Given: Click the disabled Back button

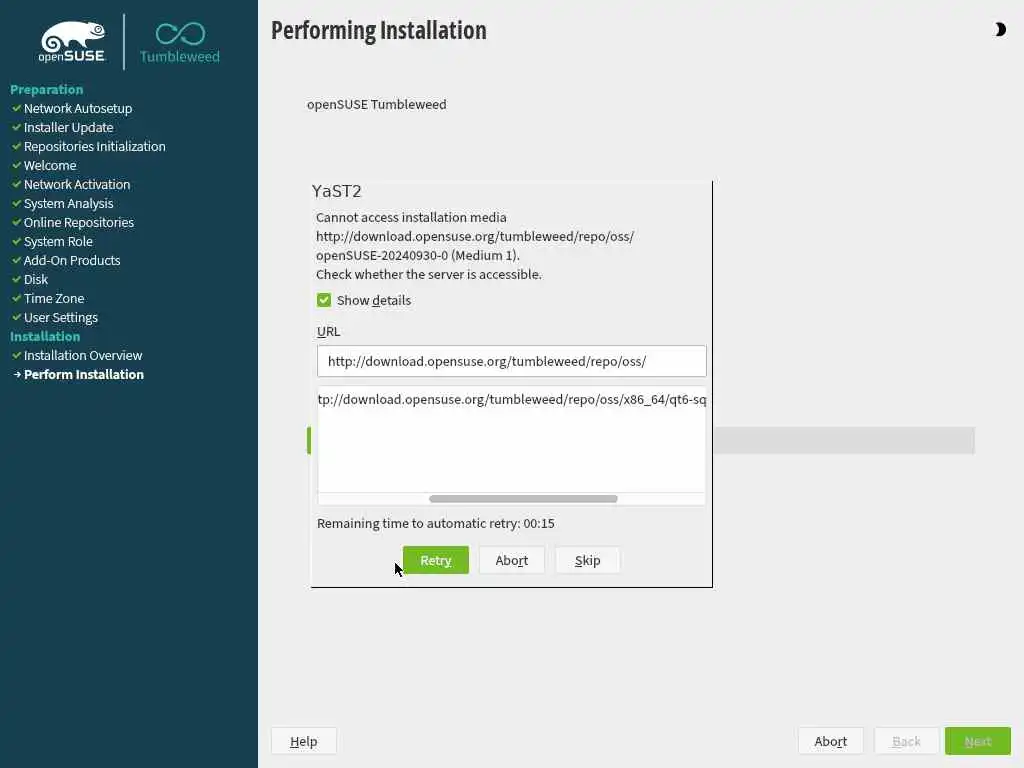Looking at the screenshot, I should pos(906,741).
